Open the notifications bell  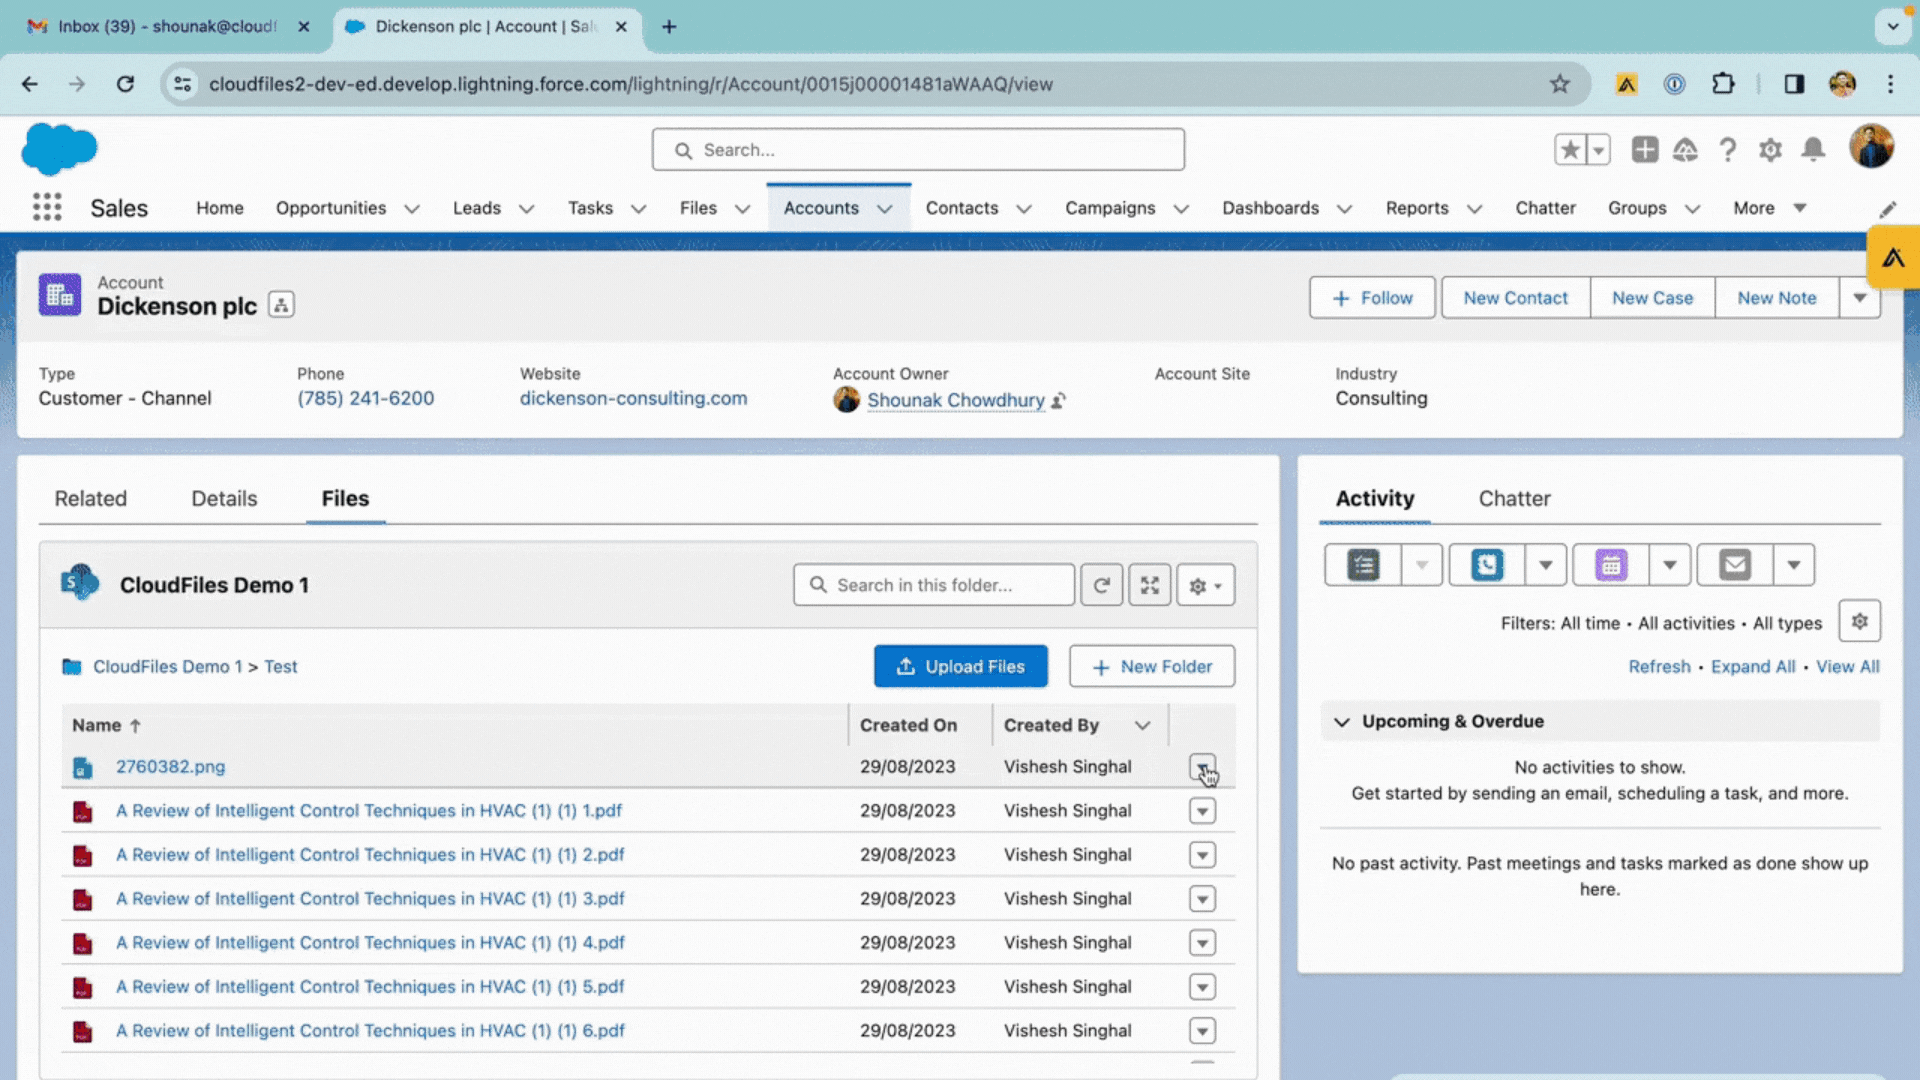[x=1813, y=150]
